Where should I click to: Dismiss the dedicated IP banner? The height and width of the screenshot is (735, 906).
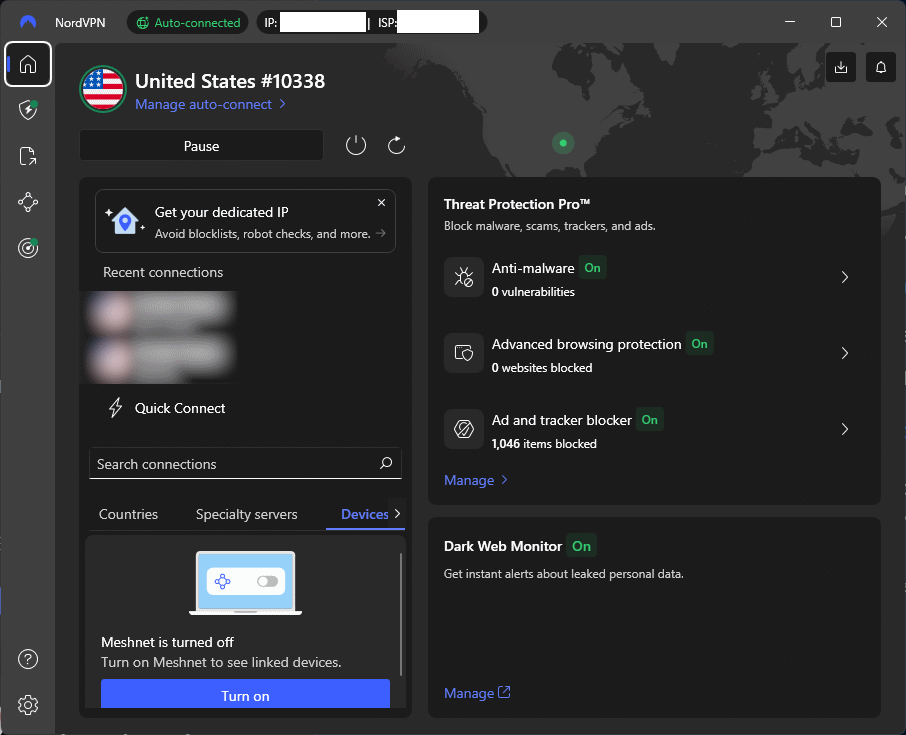381,203
